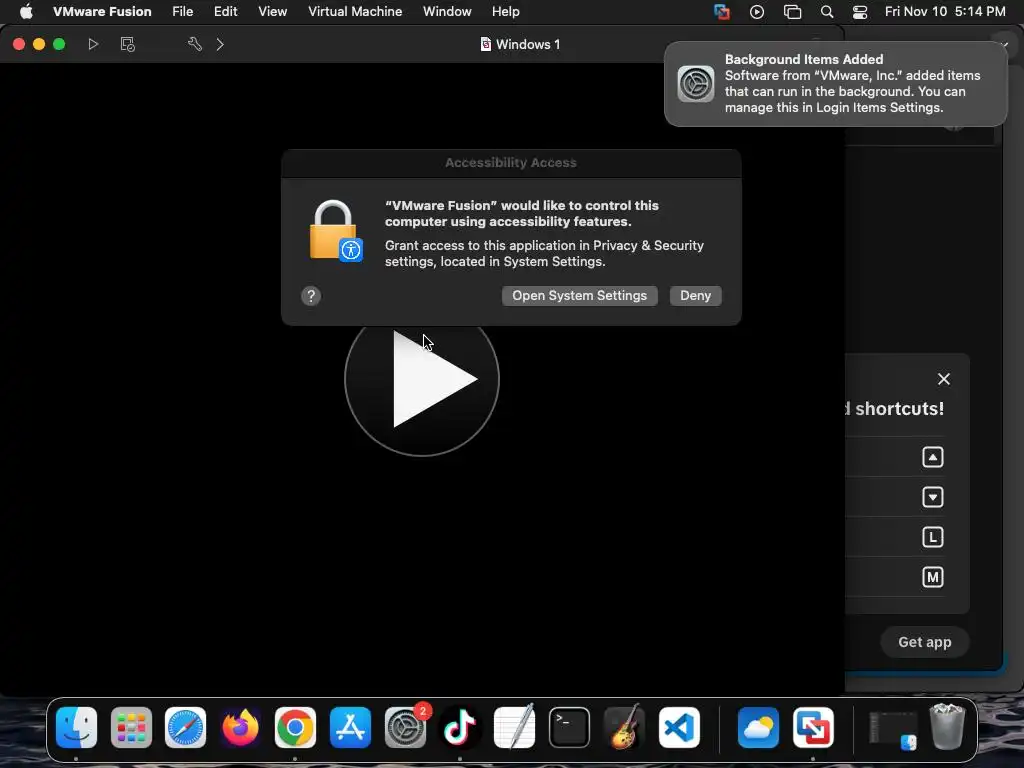Click VMware Fusion icon in the Dock
The width and height of the screenshot is (1024, 768).
click(813, 728)
